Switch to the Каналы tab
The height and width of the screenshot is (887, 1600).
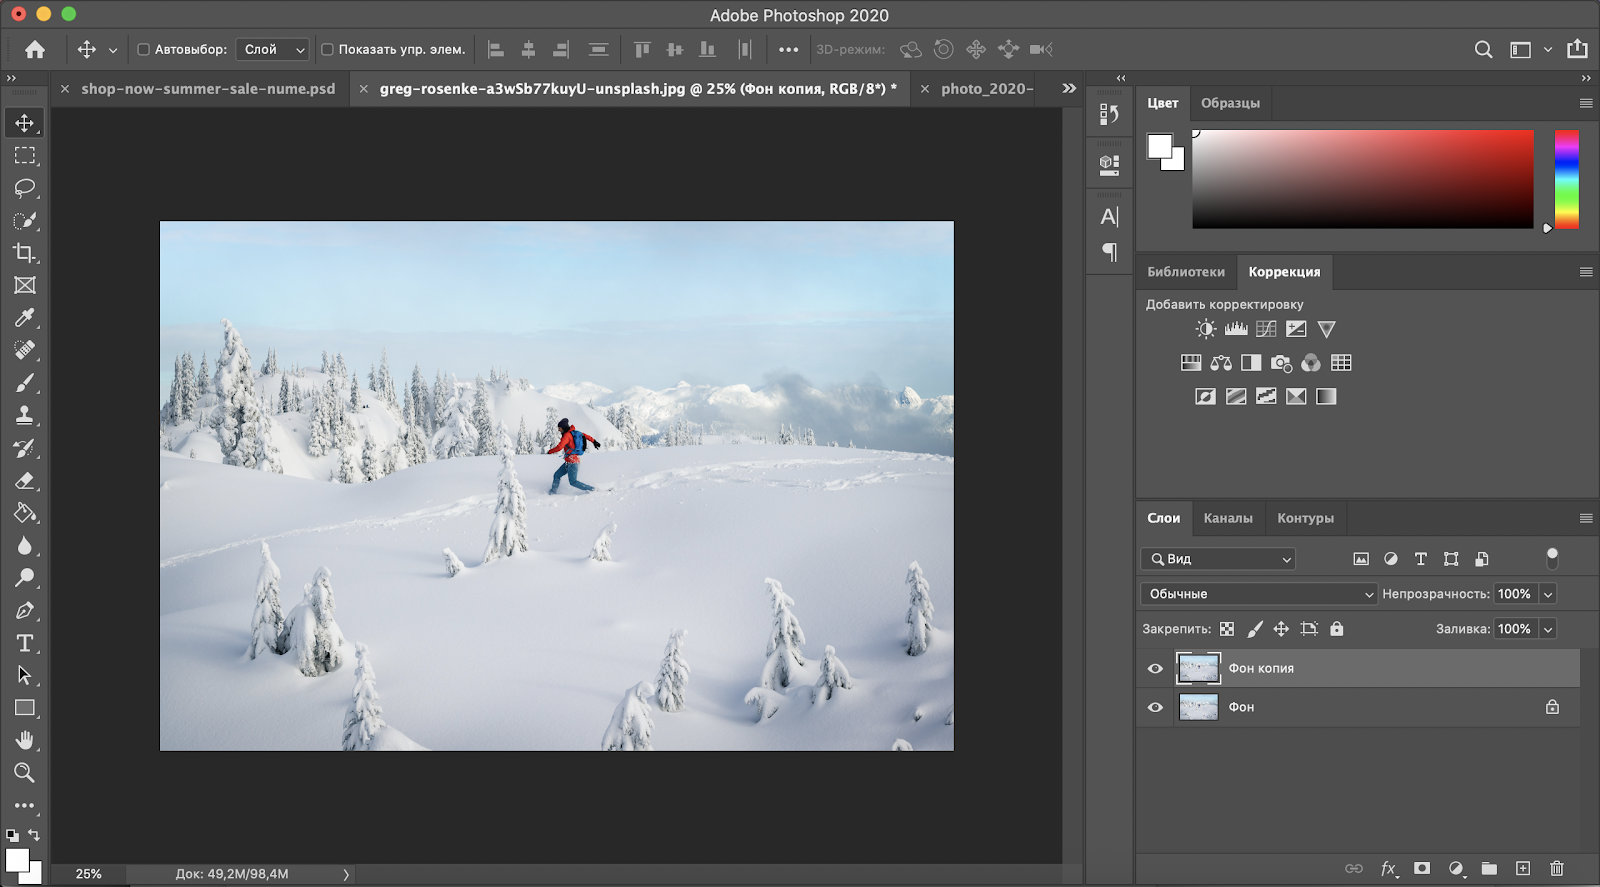(1227, 518)
